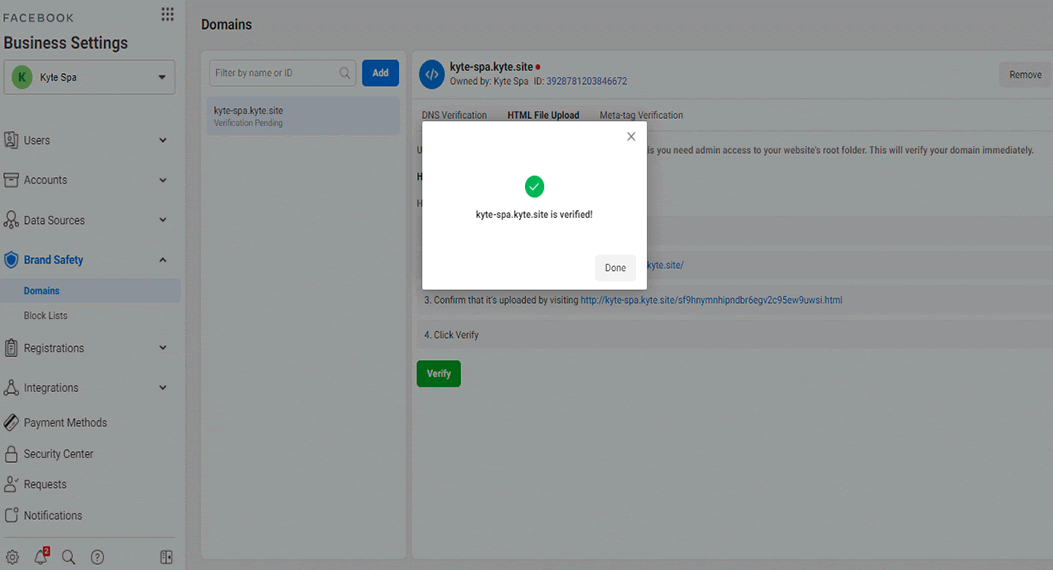The image size is (1053, 570).
Task: Click the Remove button
Action: pyautogui.click(x=1025, y=75)
